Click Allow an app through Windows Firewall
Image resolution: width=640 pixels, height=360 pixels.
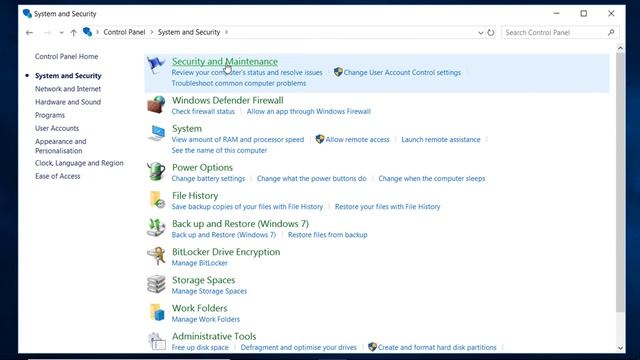coord(309,111)
